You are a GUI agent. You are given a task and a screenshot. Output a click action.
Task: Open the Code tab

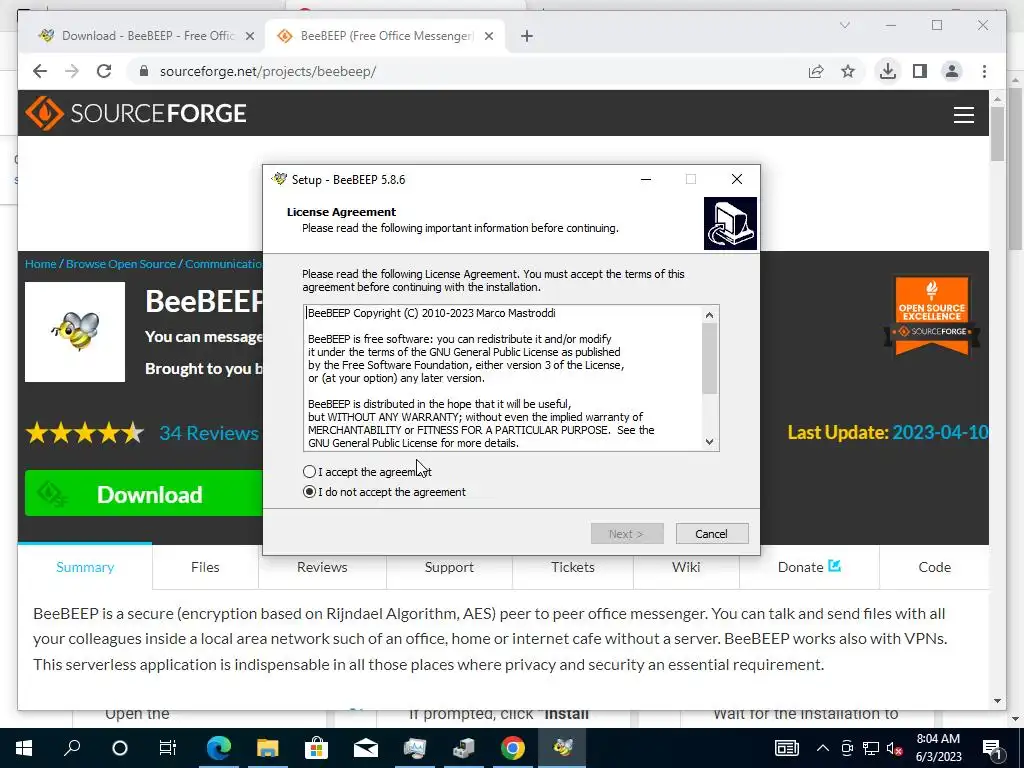tap(935, 567)
